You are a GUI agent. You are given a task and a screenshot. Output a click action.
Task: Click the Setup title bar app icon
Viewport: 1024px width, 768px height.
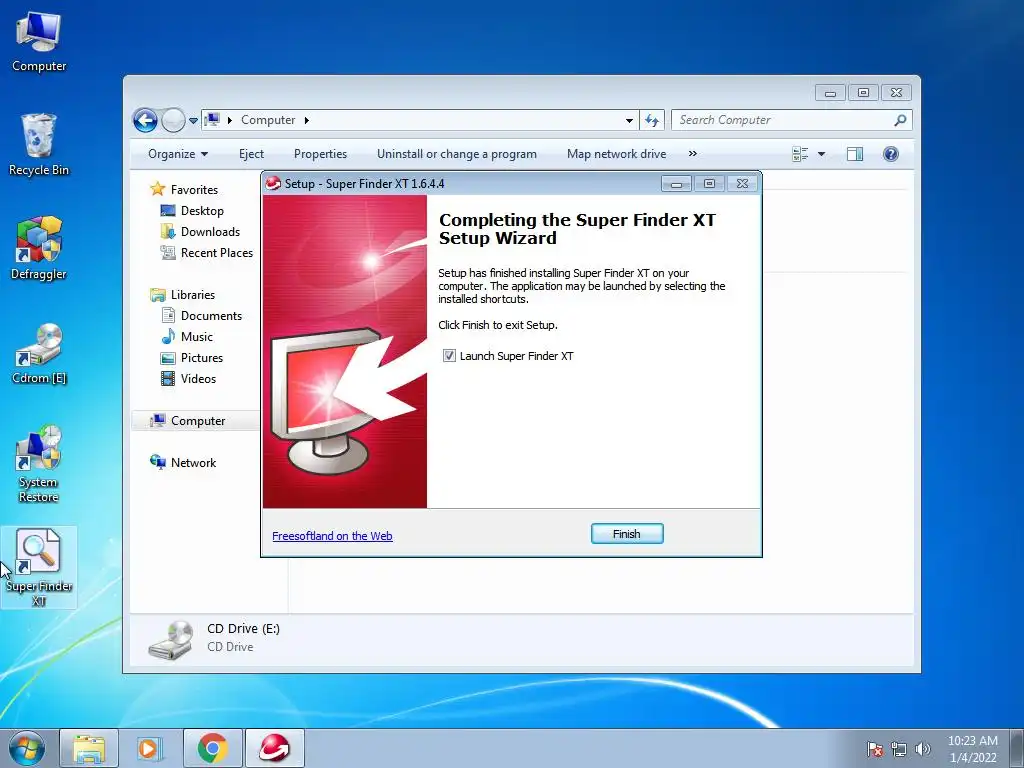click(x=274, y=184)
